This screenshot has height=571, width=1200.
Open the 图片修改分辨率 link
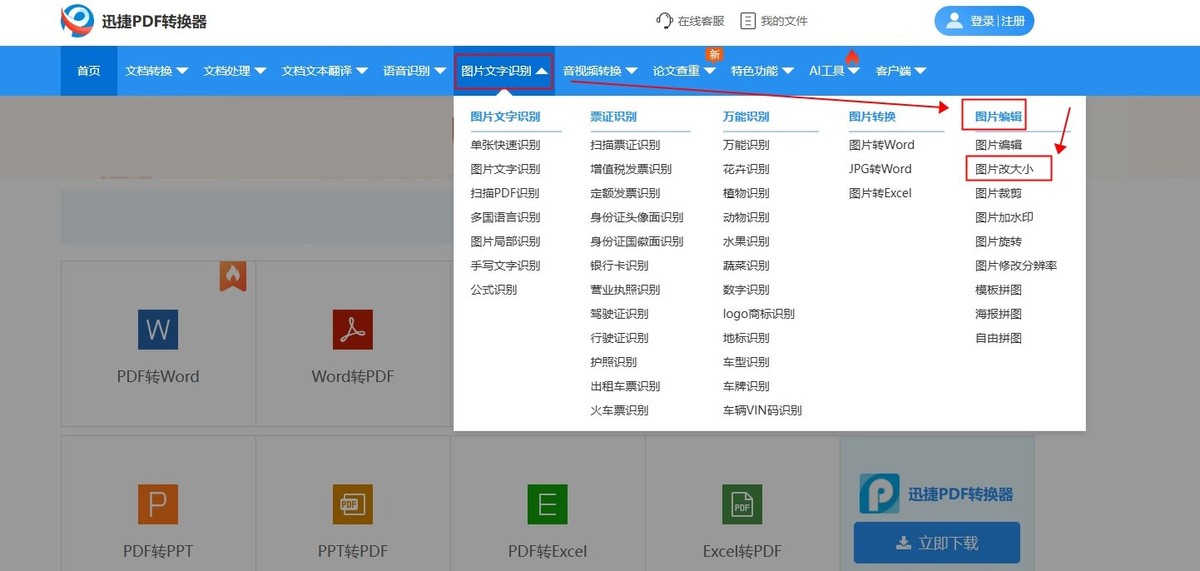click(1016, 265)
